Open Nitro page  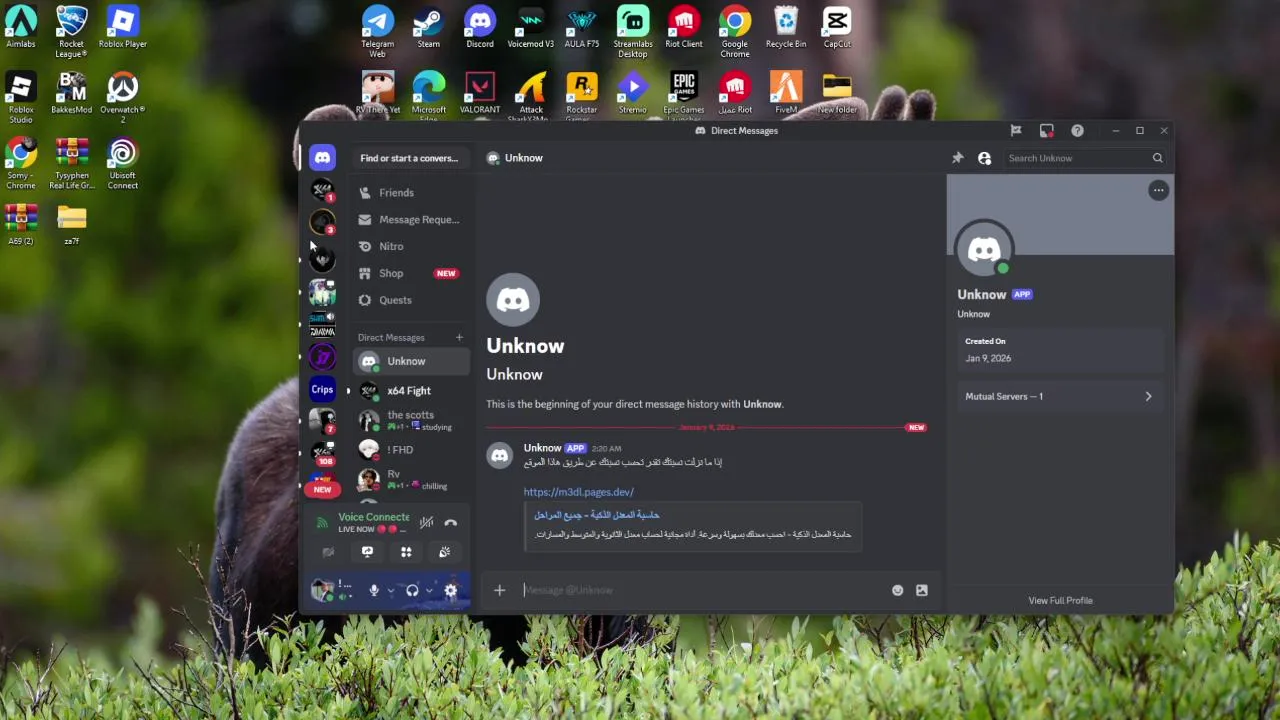point(411,246)
